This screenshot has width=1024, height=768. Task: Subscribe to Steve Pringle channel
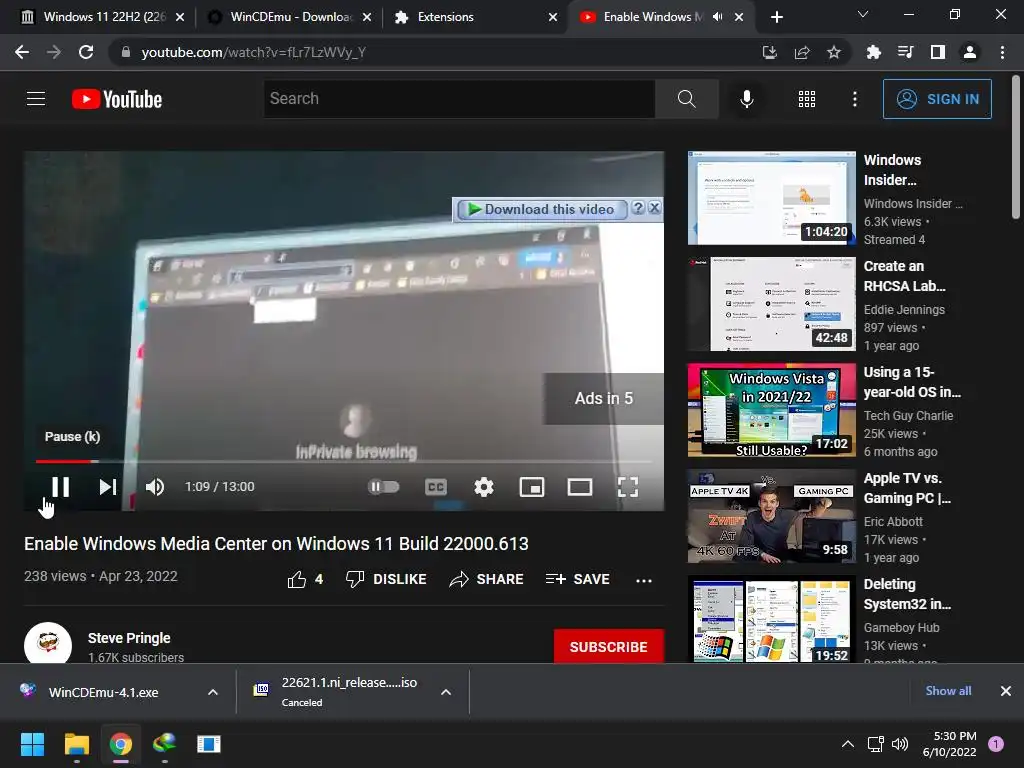click(x=609, y=647)
